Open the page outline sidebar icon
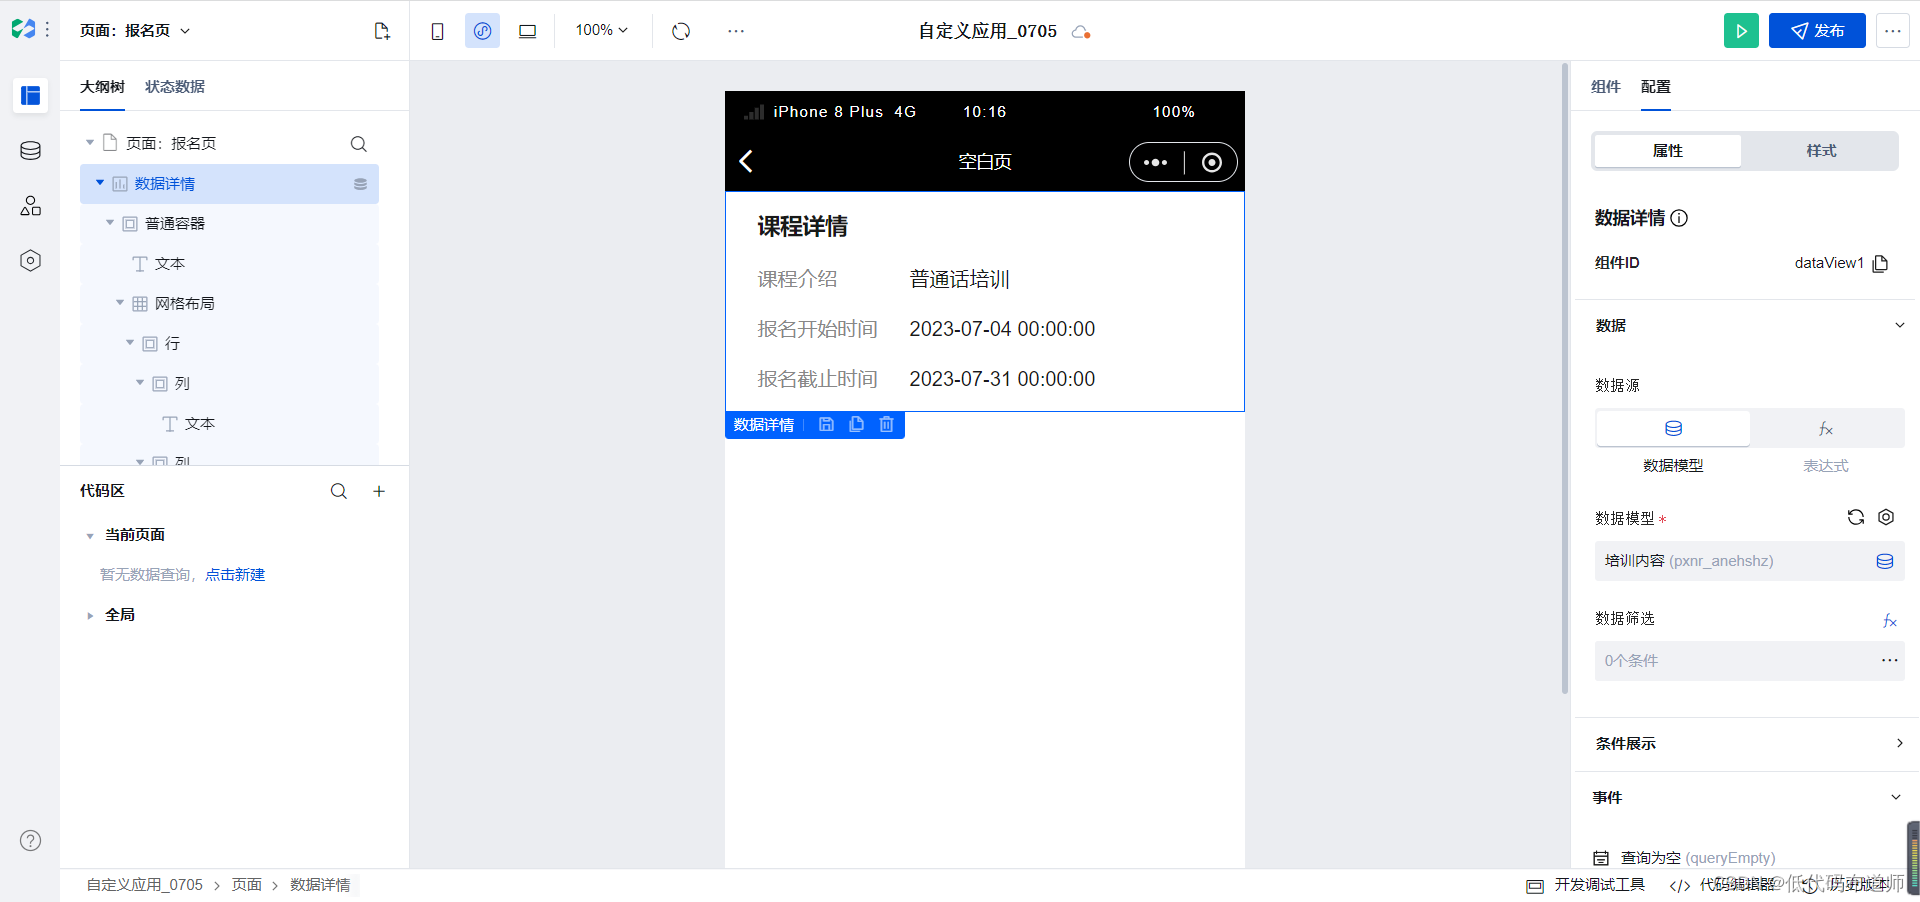The image size is (1920, 902). [30, 95]
